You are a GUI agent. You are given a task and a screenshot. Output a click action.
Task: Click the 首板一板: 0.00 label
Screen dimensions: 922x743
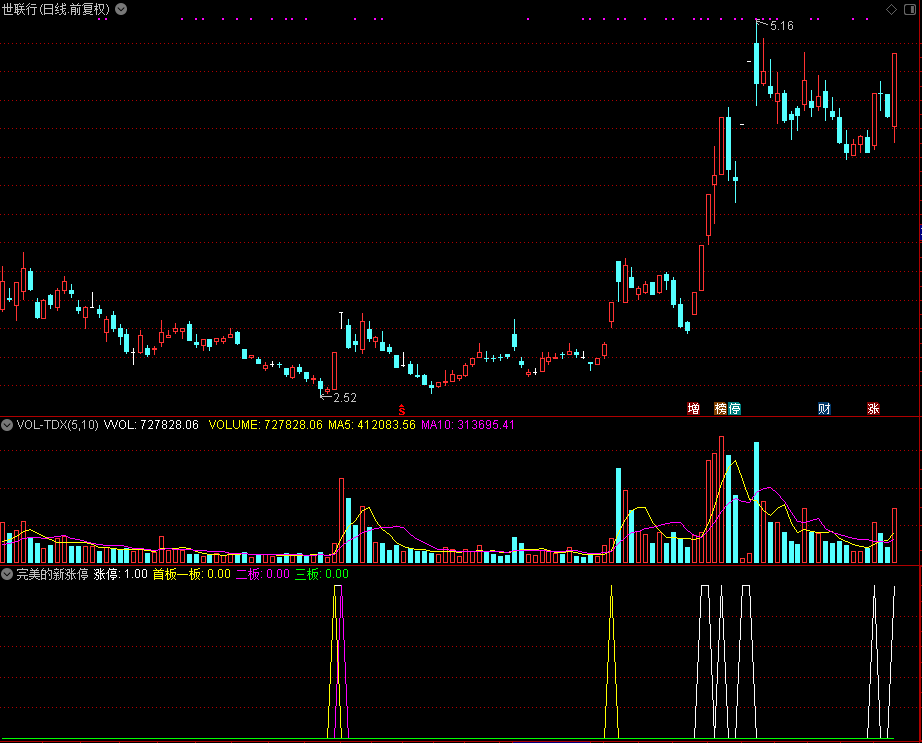(x=192, y=574)
